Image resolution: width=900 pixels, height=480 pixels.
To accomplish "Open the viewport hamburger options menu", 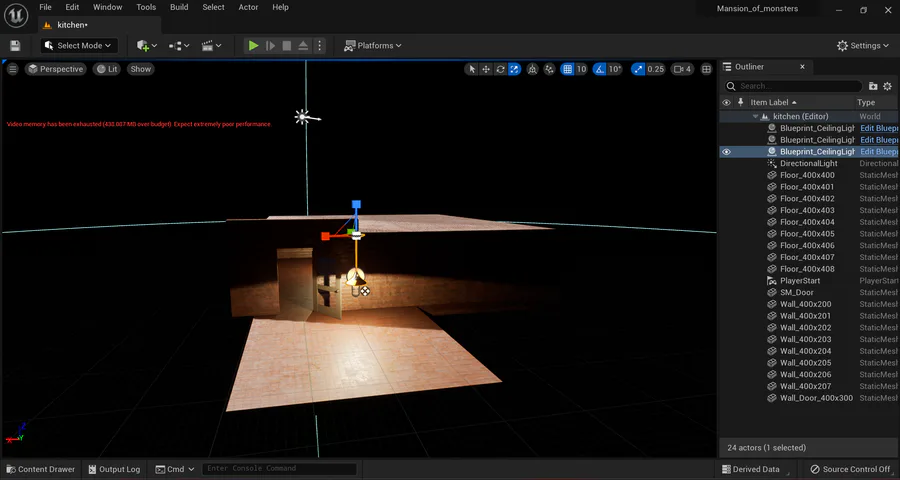I will (13, 69).
